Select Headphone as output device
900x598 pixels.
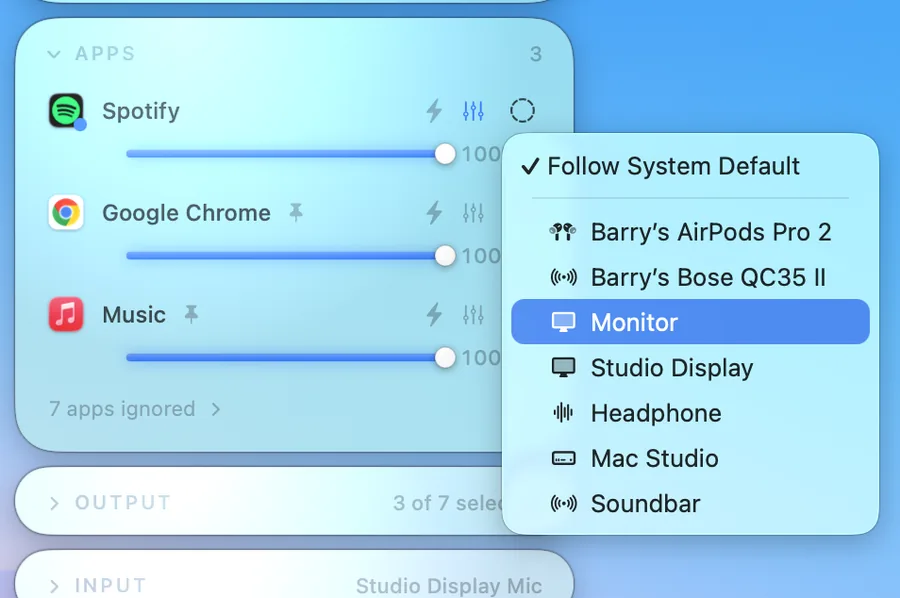690,413
